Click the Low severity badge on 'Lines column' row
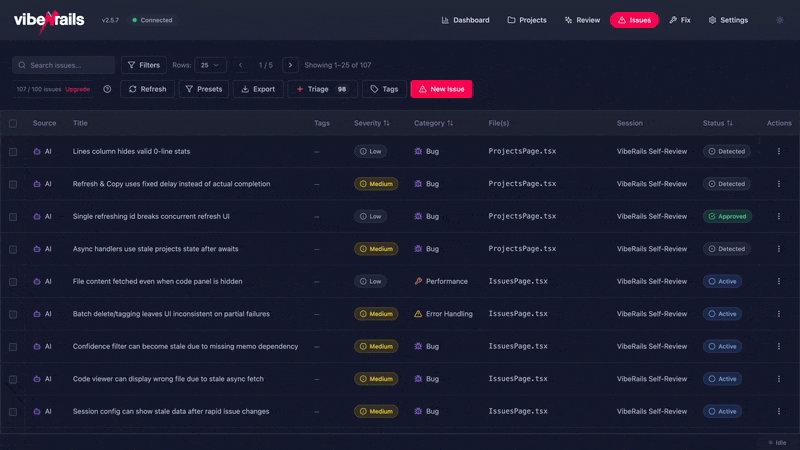The width and height of the screenshot is (800, 450). (x=370, y=152)
